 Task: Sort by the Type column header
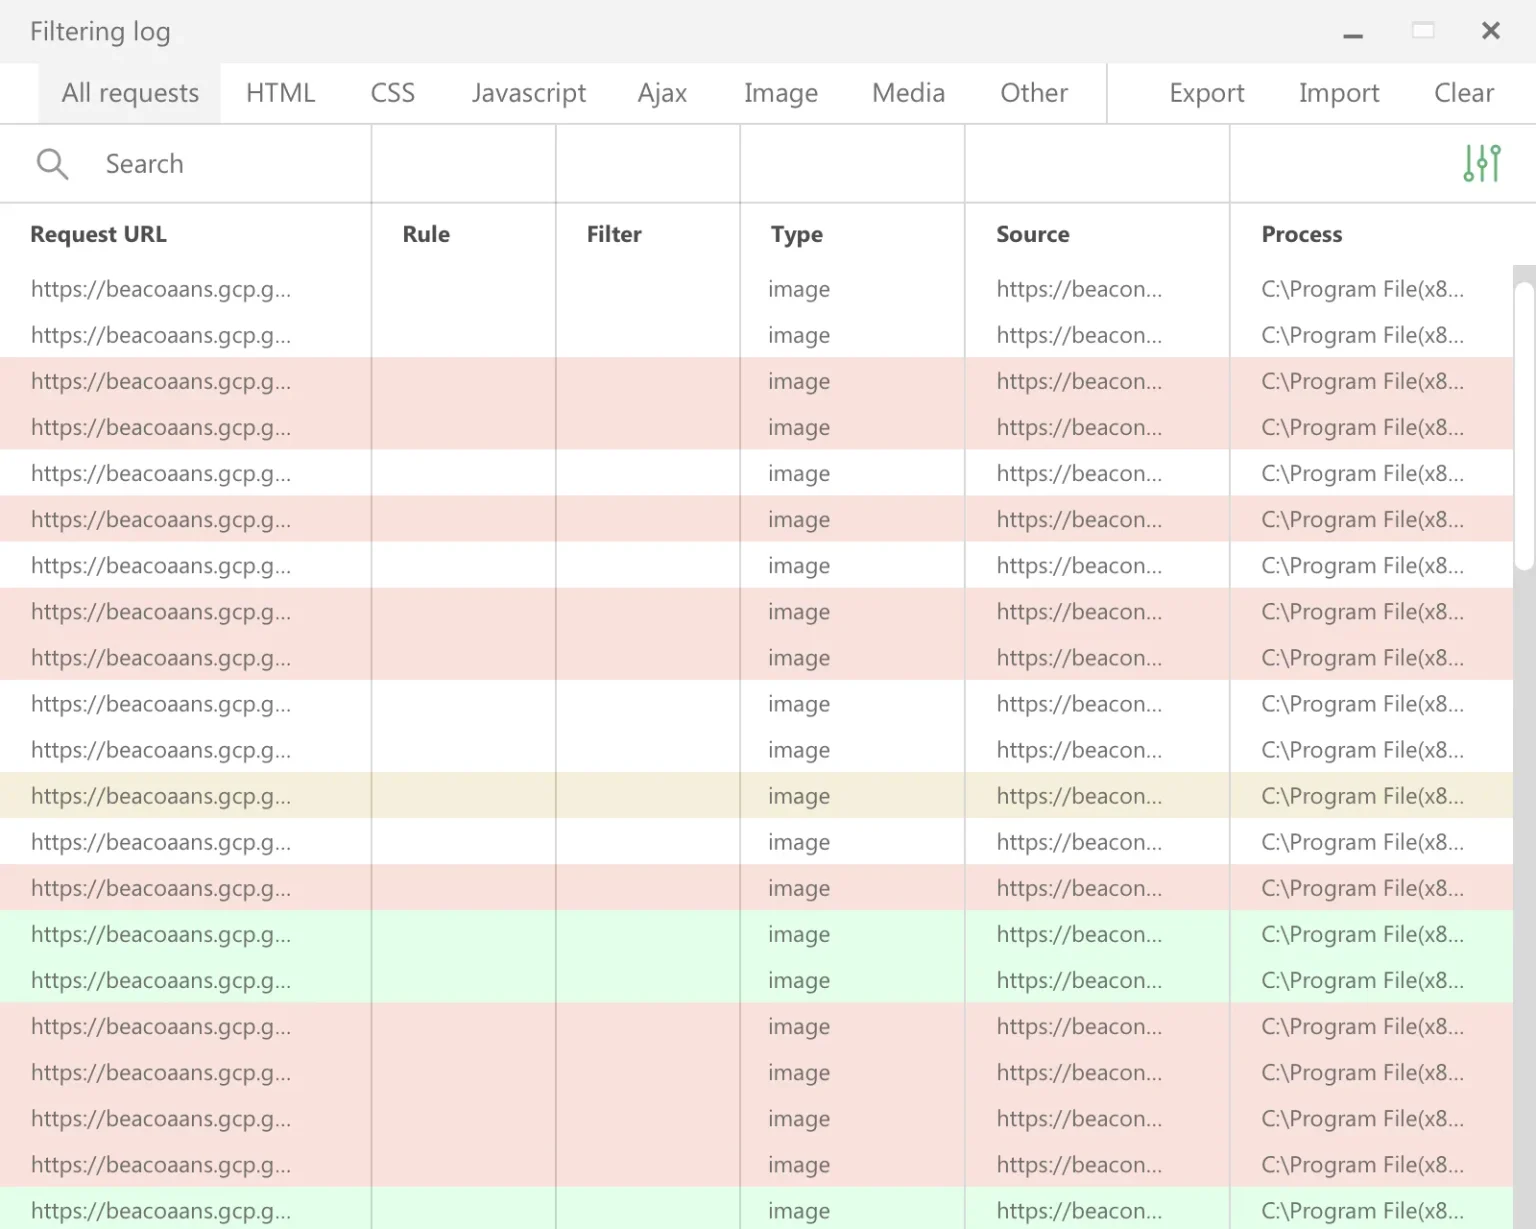[797, 234]
